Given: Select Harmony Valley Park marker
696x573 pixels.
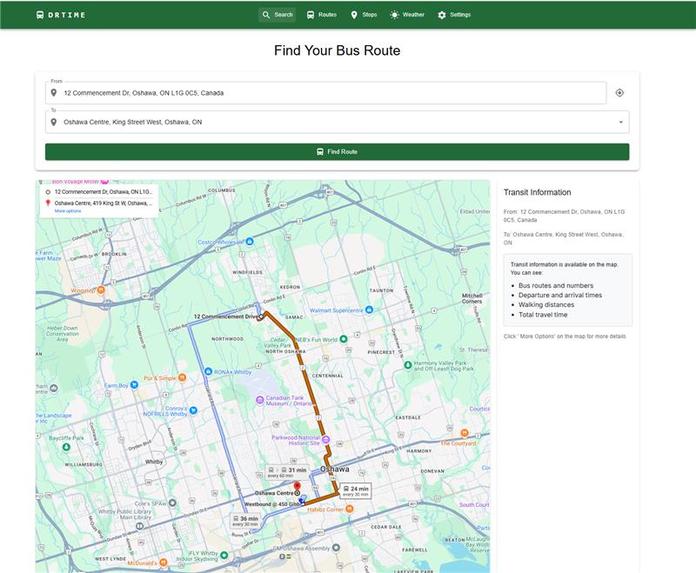Looking at the screenshot, I should (x=408, y=365).
